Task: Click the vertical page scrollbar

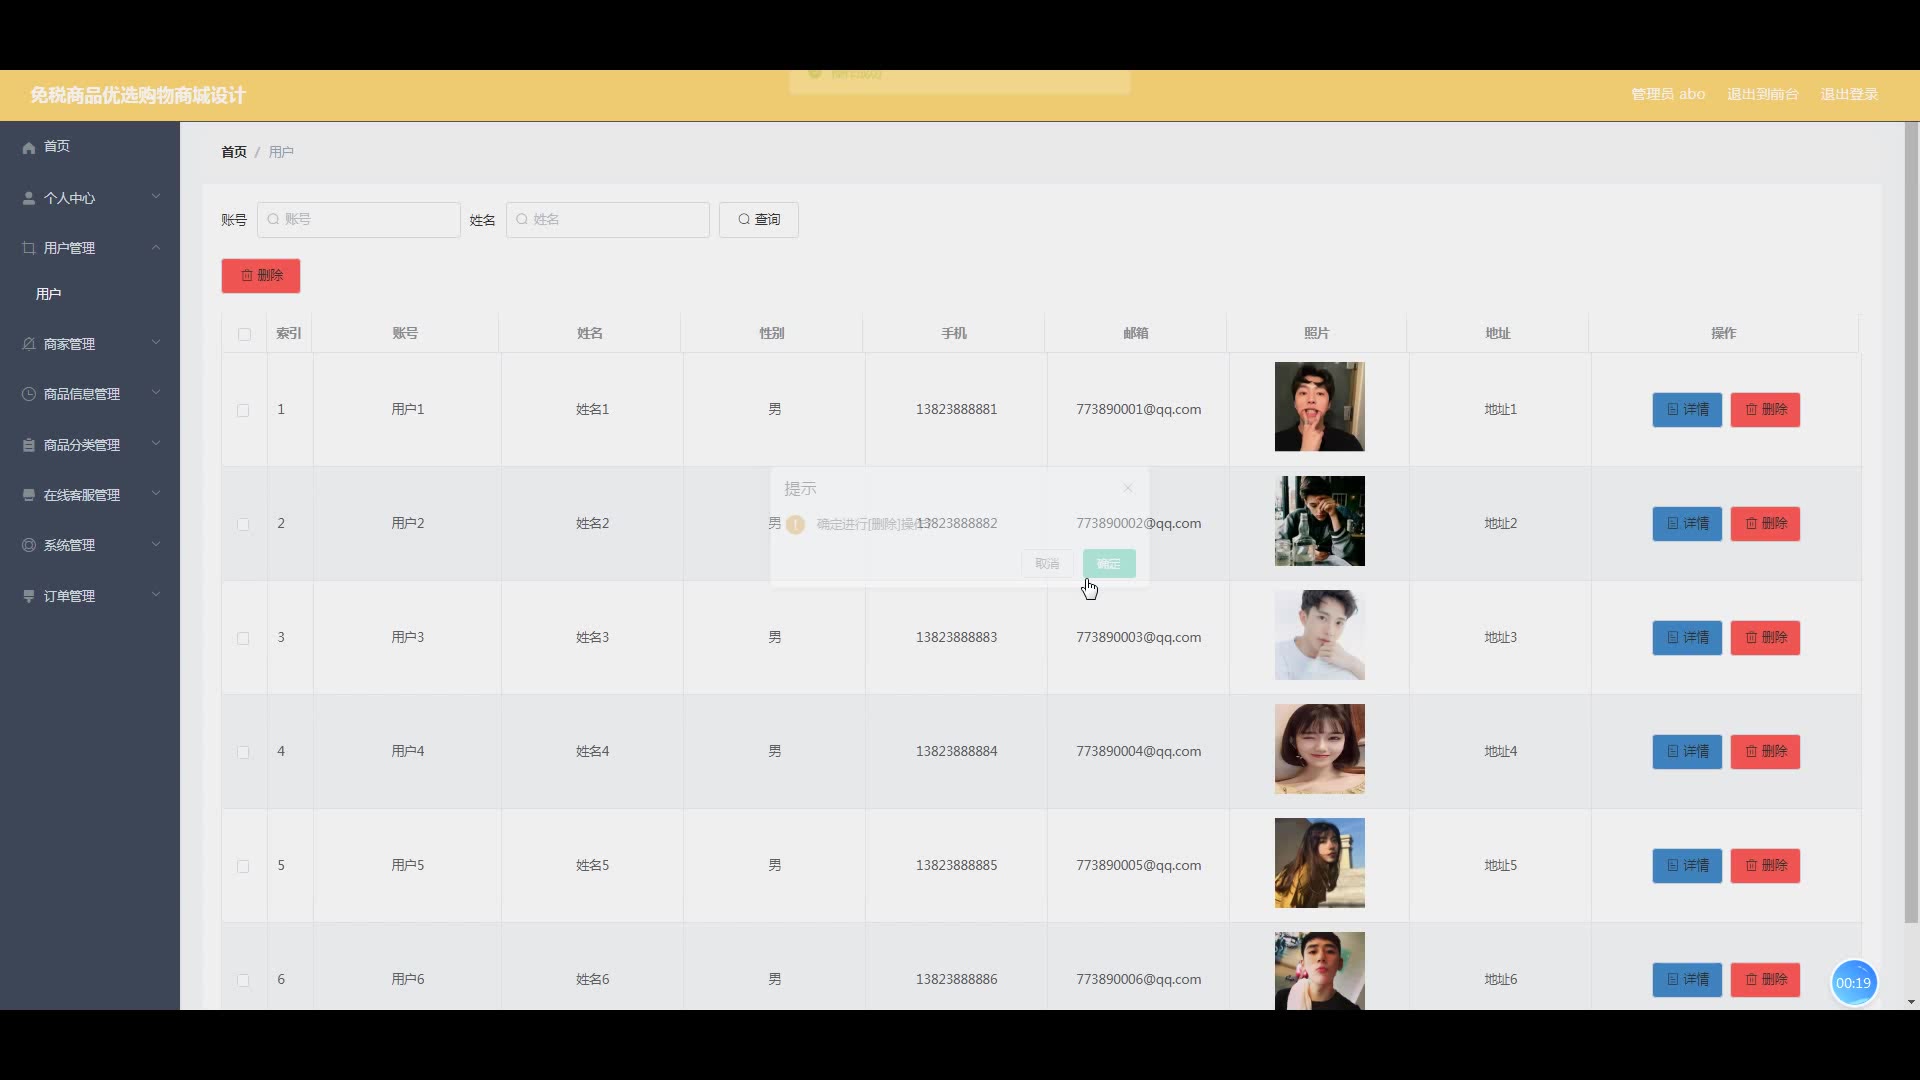Action: (x=1911, y=523)
